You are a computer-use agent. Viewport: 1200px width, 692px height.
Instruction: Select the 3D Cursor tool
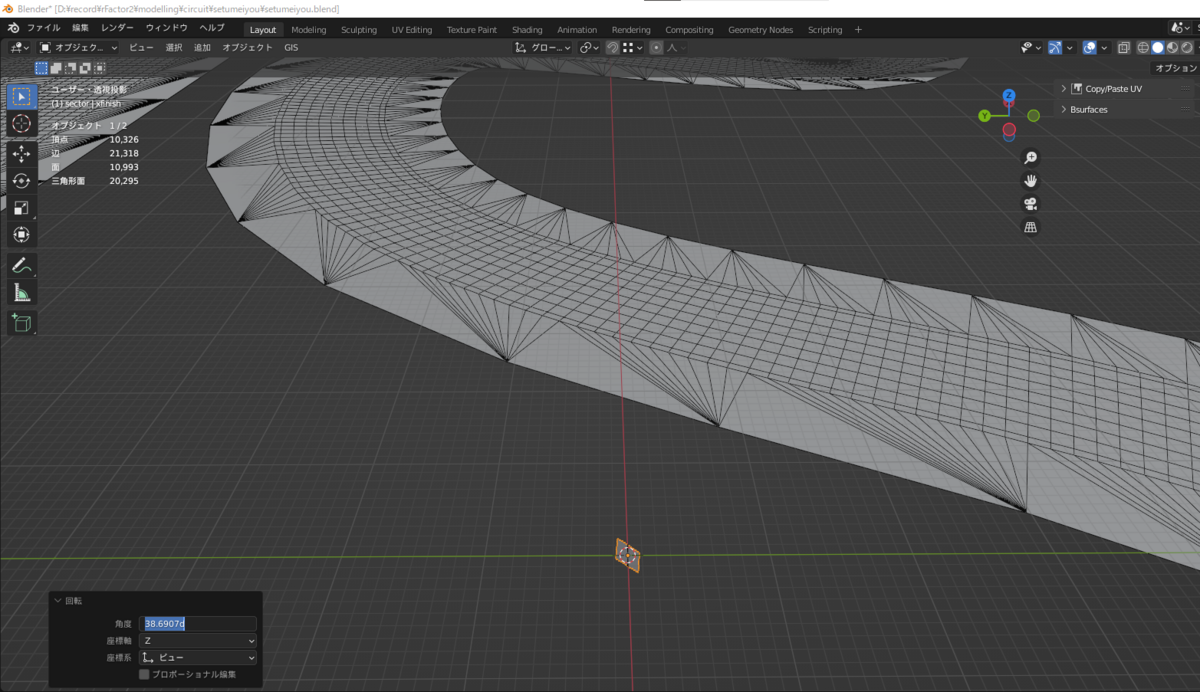click(x=22, y=124)
